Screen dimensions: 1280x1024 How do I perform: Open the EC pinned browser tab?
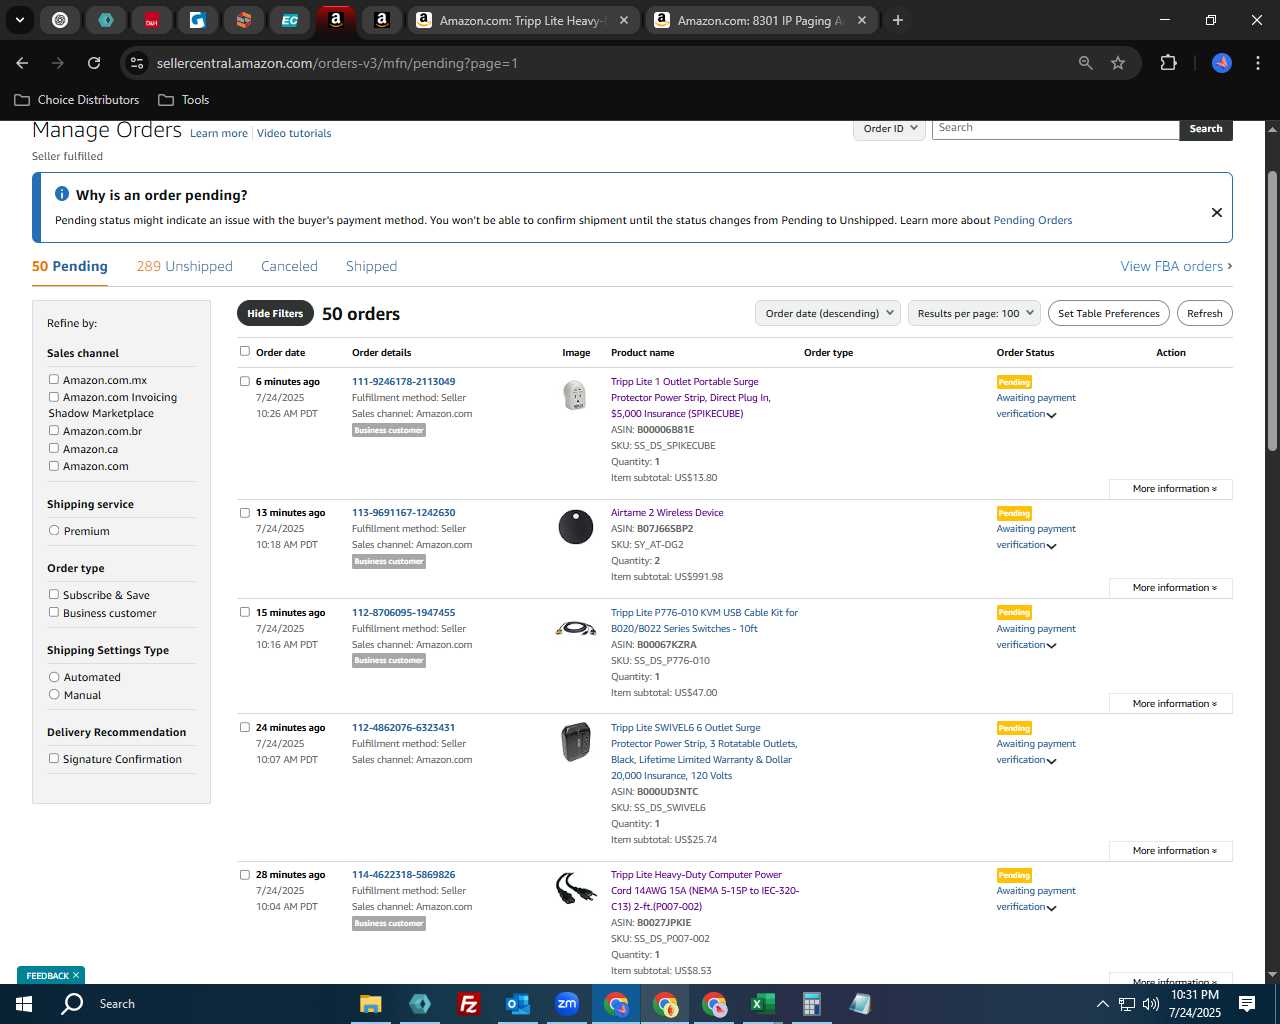[290, 20]
